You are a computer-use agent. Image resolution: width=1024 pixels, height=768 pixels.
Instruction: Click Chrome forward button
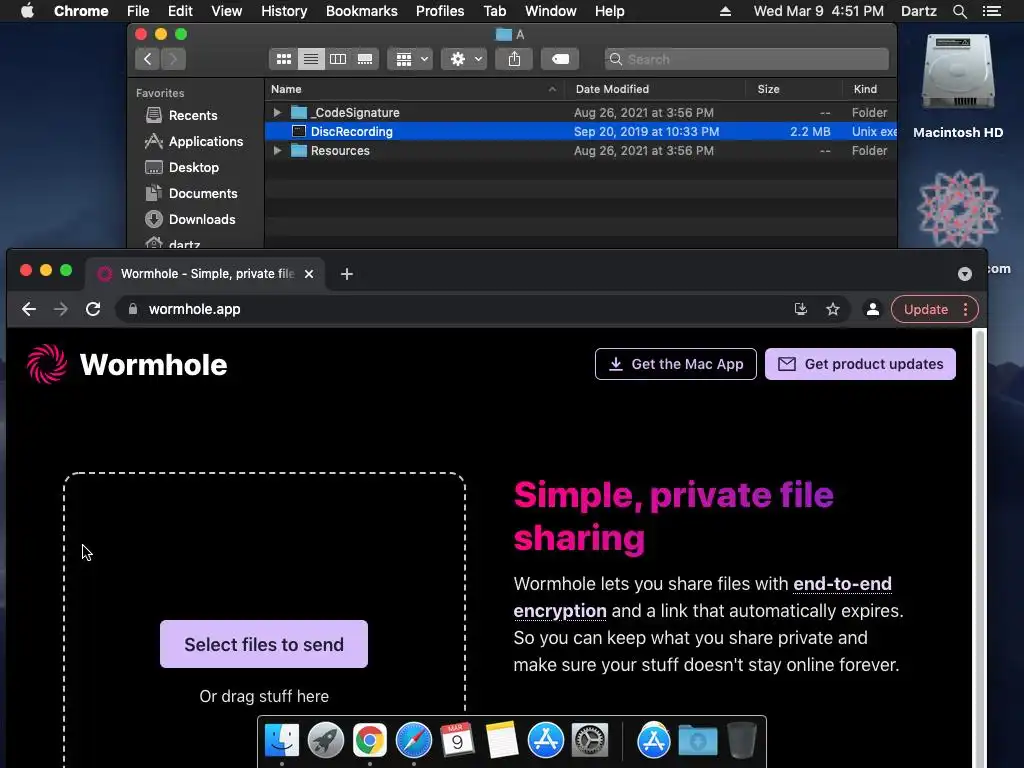[x=61, y=310]
